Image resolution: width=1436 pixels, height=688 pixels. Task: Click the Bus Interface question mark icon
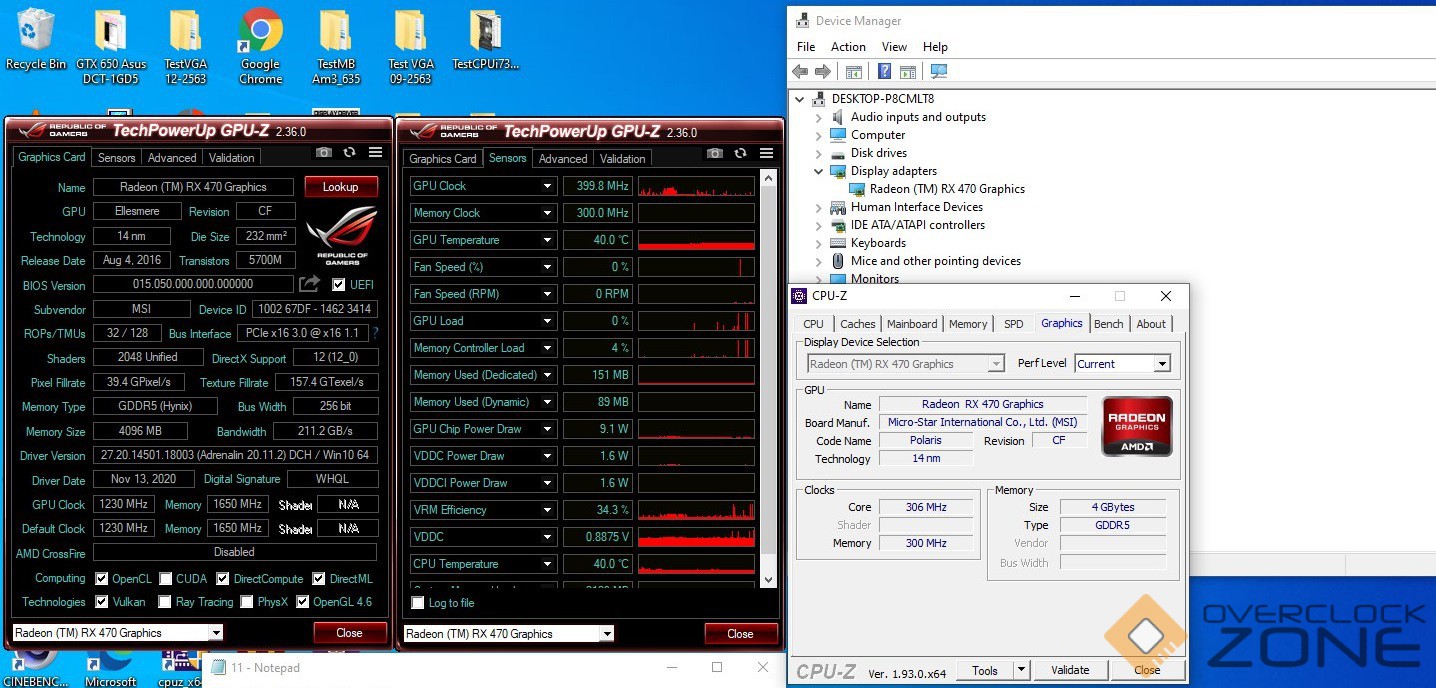point(375,334)
